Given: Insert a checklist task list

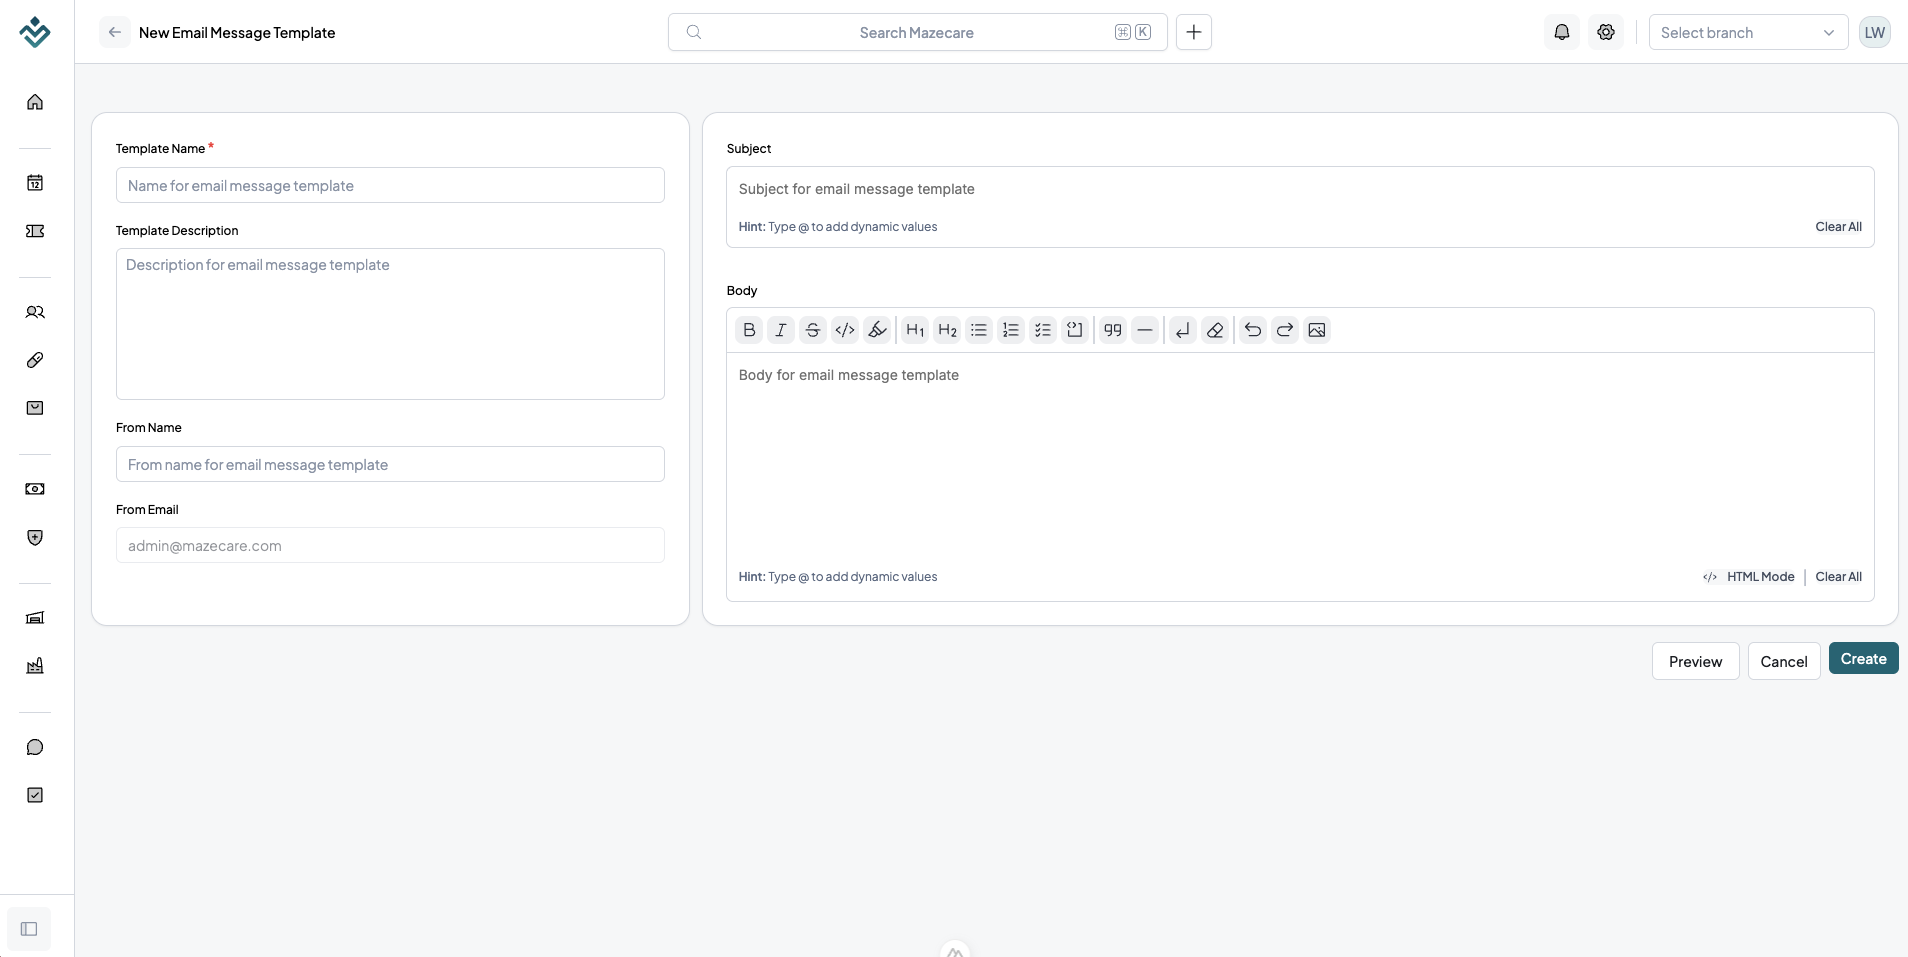Looking at the screenshot, I should [x=1043, y=330].
